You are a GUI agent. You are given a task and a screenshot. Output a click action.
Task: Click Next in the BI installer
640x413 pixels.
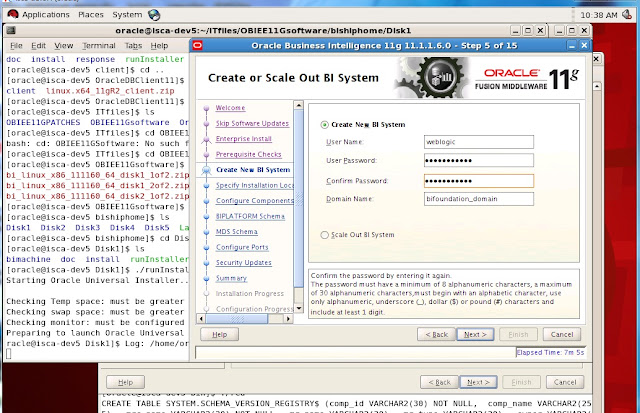475,334
